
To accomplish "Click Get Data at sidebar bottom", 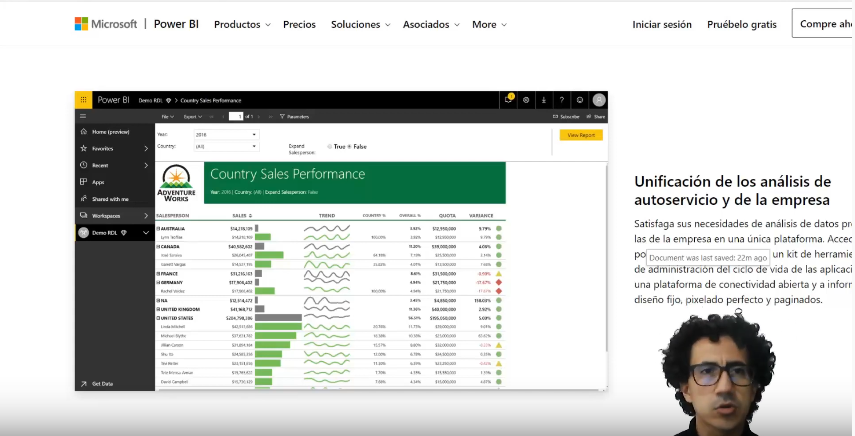I will tap(102, 383).
